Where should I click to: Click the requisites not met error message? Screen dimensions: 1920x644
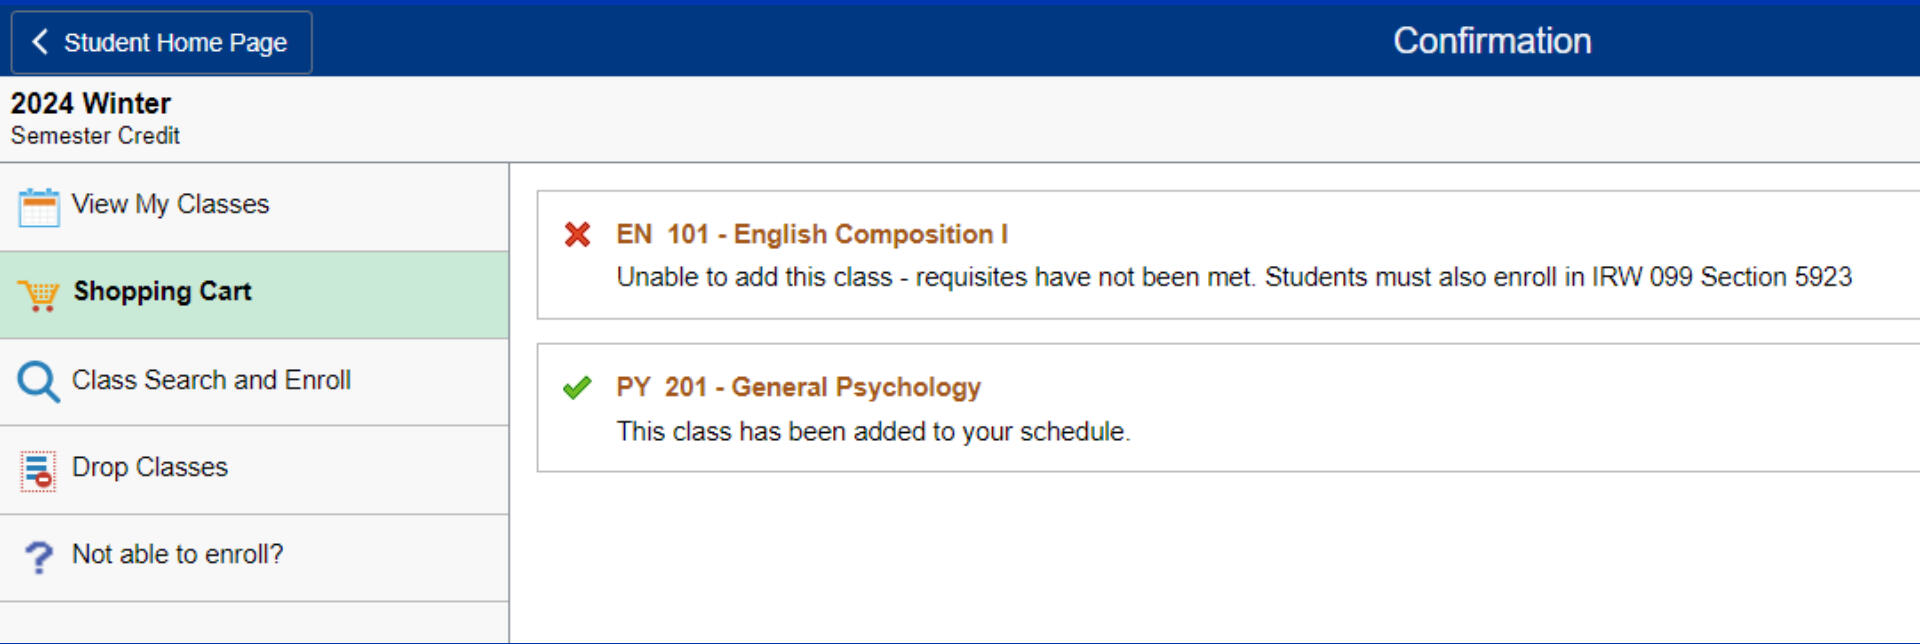[1233, 277]
